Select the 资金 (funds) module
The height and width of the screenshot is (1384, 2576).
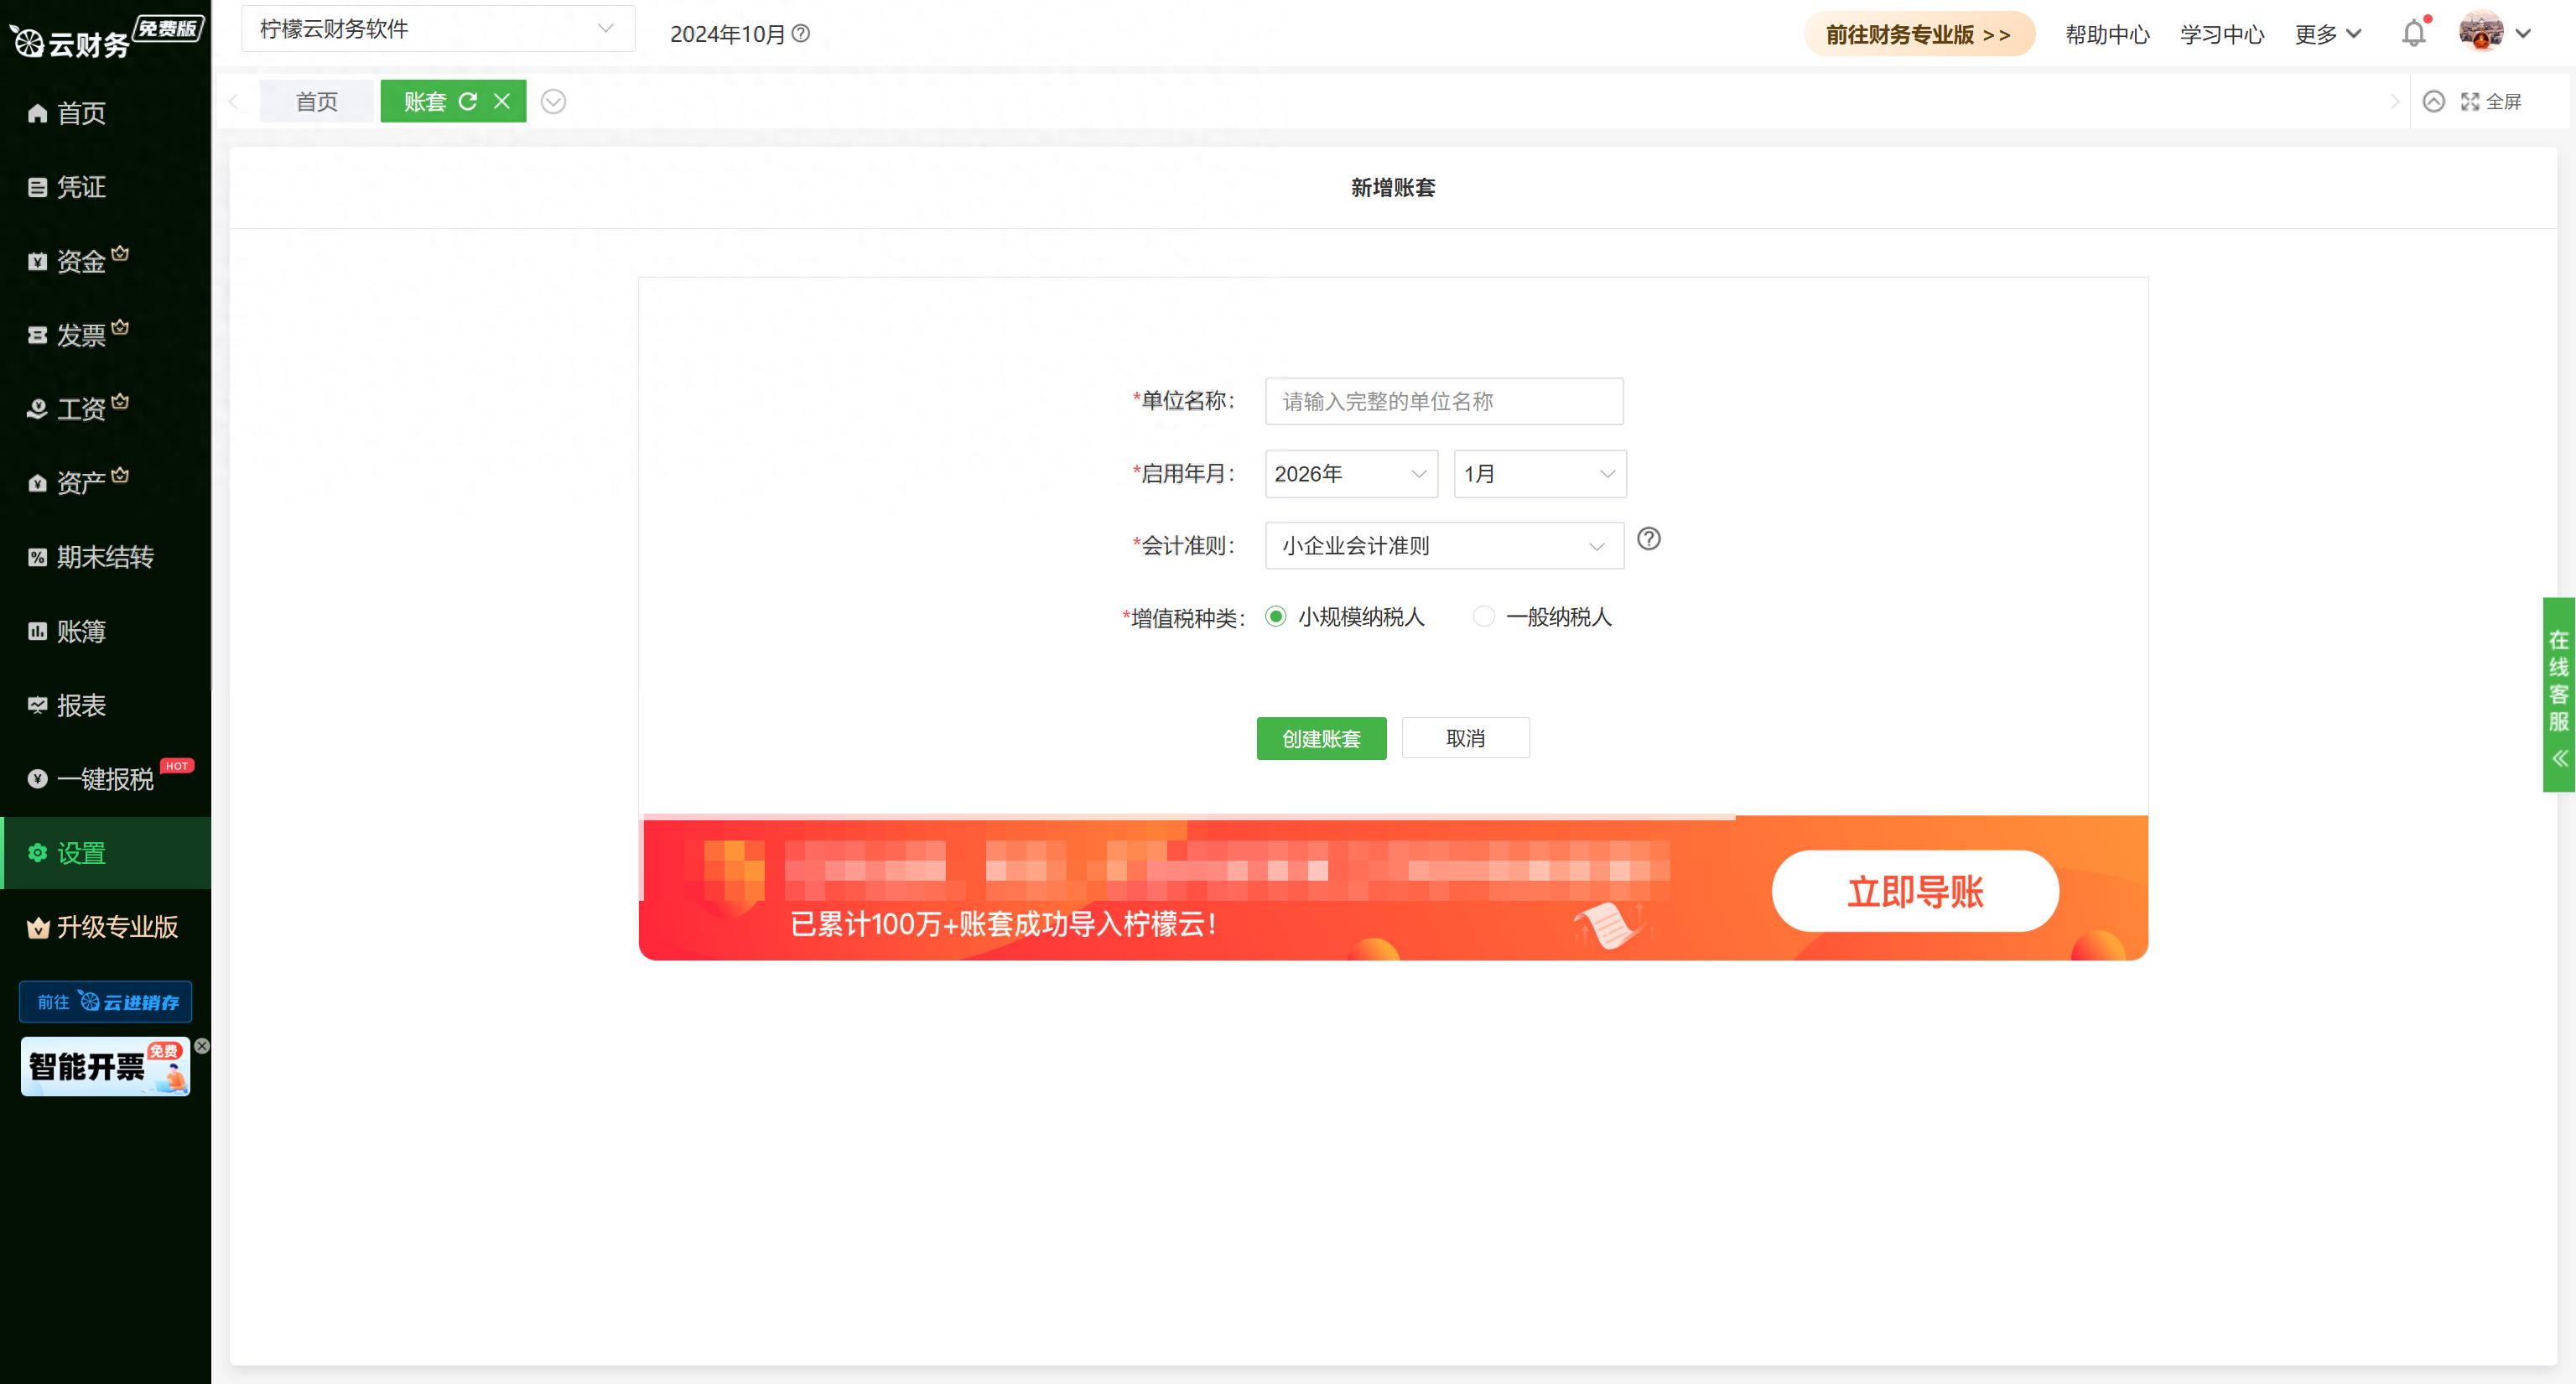pyautogui.click(x=80, y=261)
